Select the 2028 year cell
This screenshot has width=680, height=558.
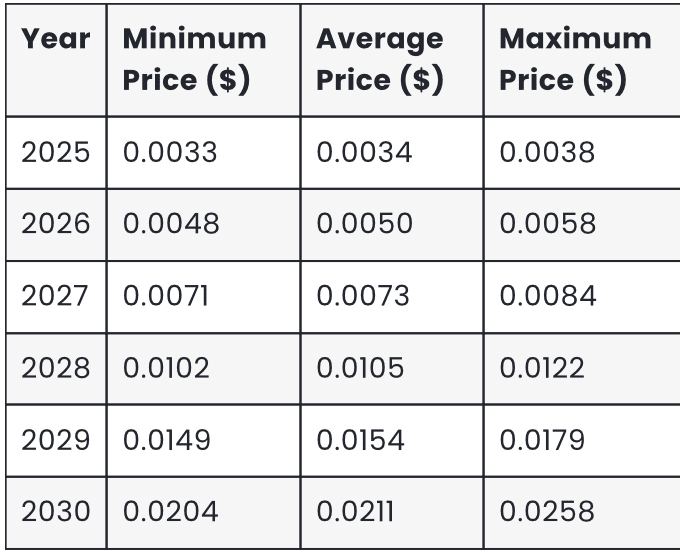56,368
